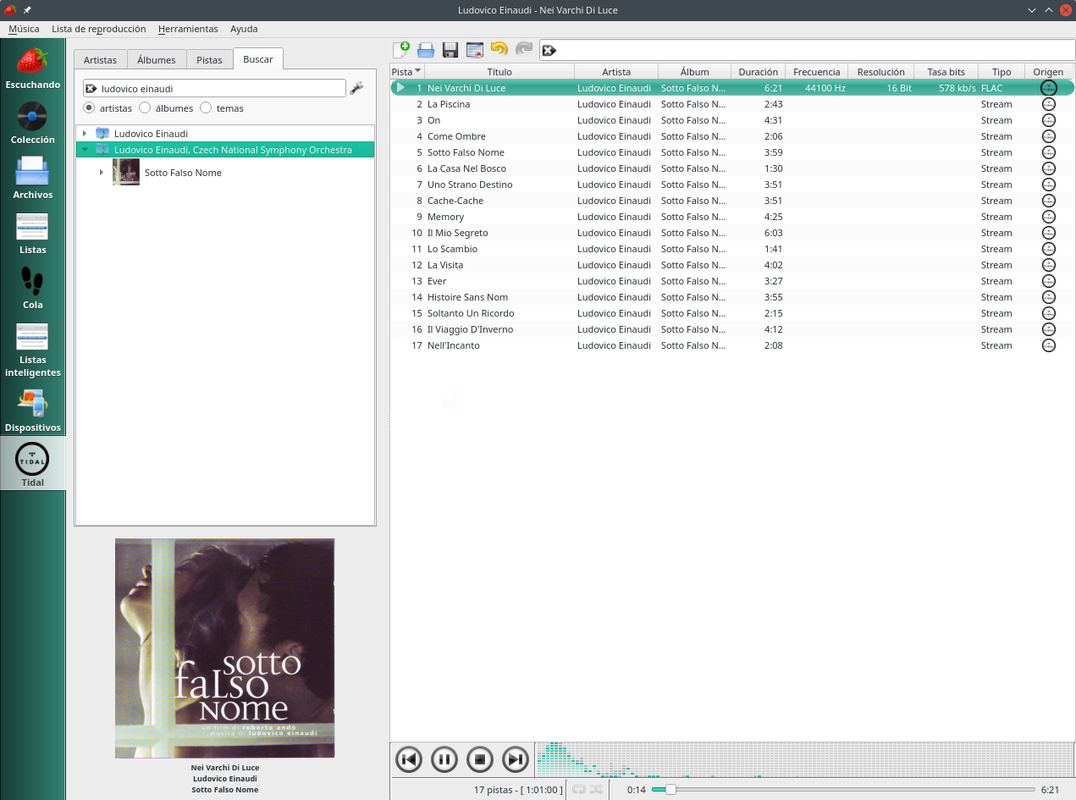
Task: Toggle repeat mode in status bar
Action: click(x=579, y=790)
